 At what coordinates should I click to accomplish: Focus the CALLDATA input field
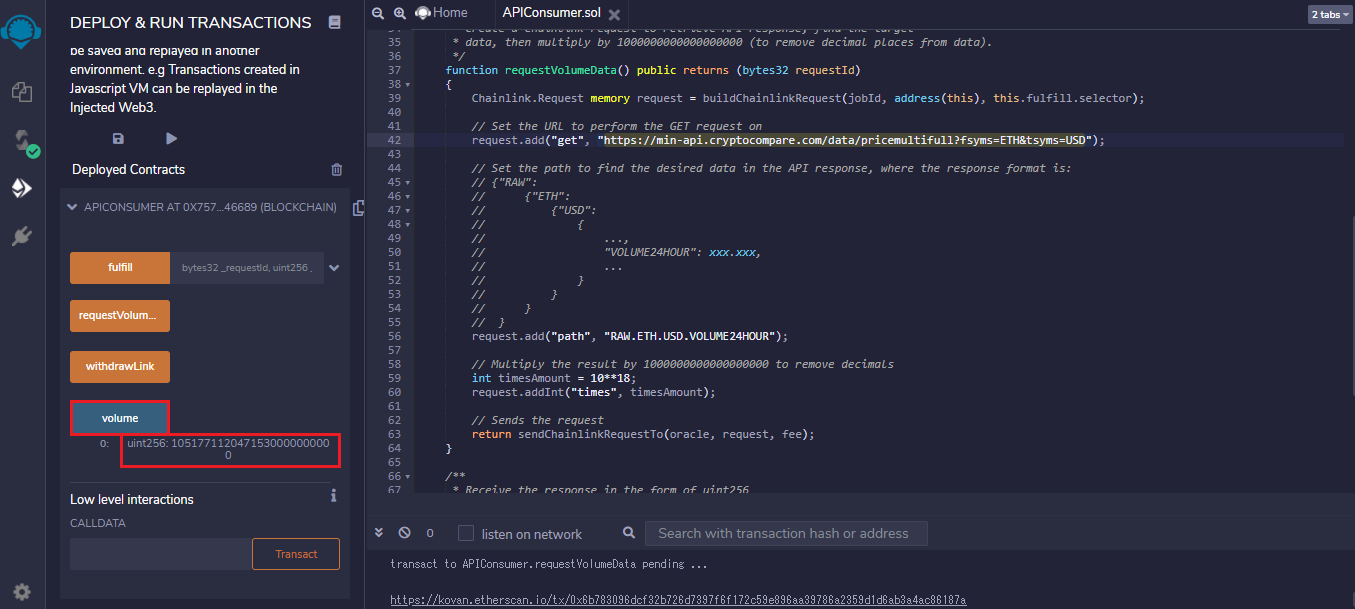coord(161,554)
